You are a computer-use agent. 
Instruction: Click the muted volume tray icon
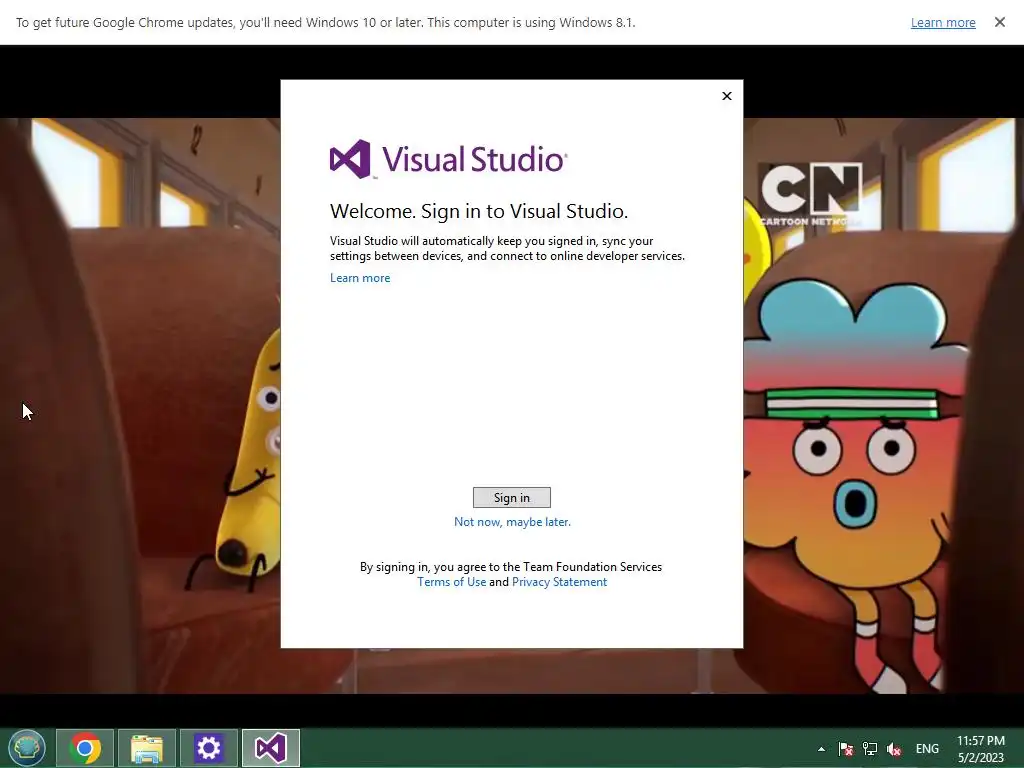[x=894, y=749]
